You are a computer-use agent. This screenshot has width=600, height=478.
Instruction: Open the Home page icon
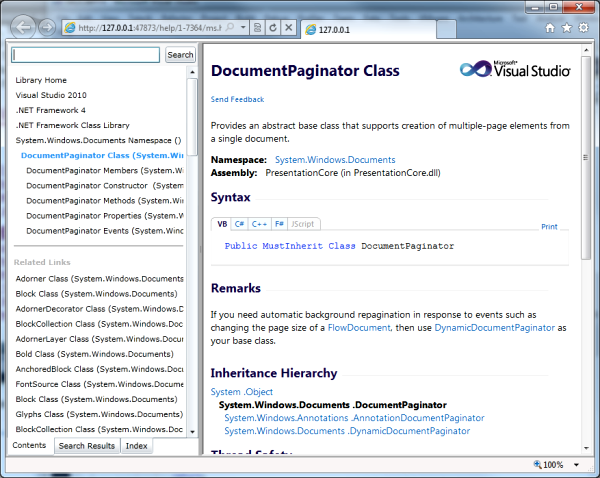point(550,28)
